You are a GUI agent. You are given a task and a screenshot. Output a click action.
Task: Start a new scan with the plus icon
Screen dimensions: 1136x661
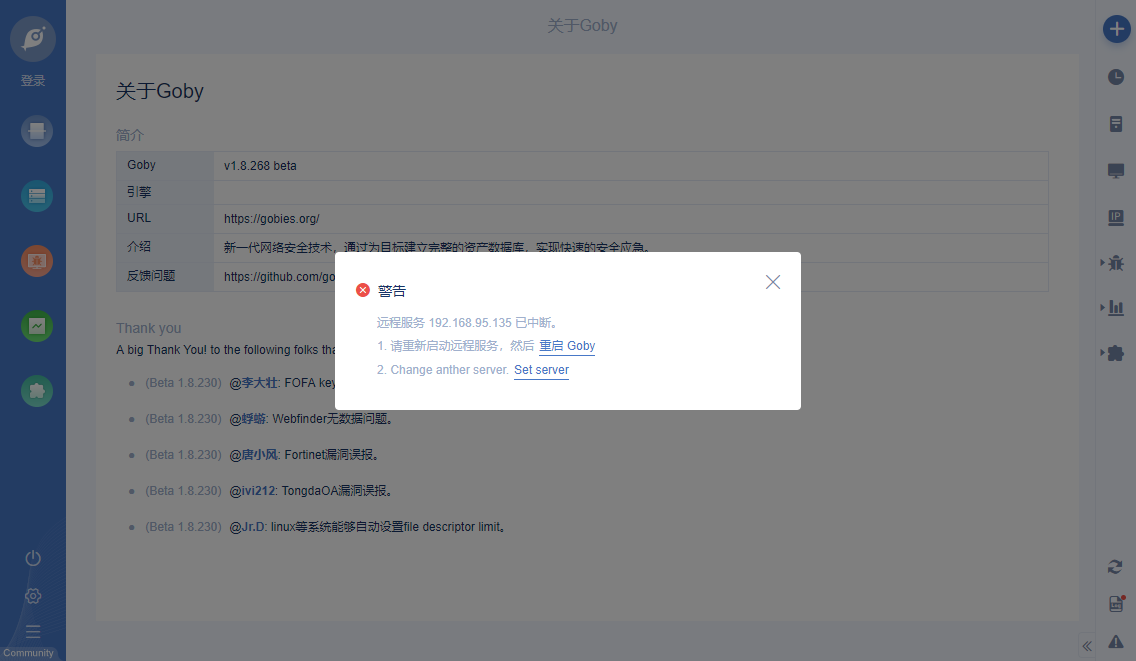(x=1115, y=29)
